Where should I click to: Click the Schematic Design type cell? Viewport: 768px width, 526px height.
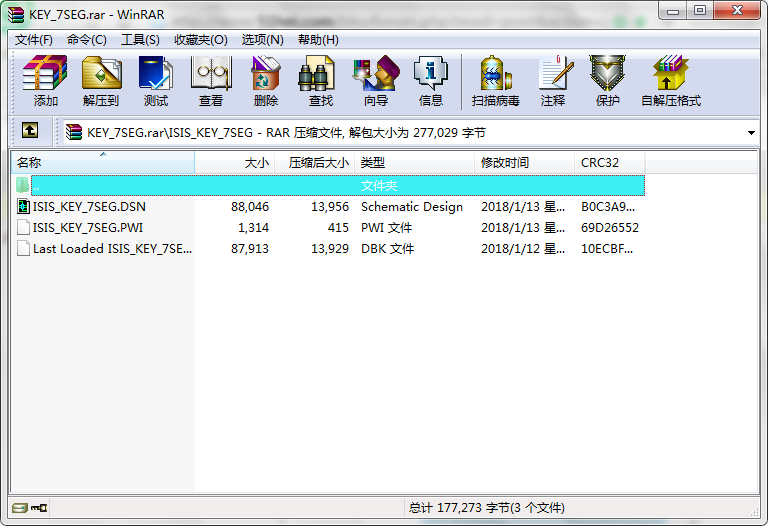[x=412, y=207]
